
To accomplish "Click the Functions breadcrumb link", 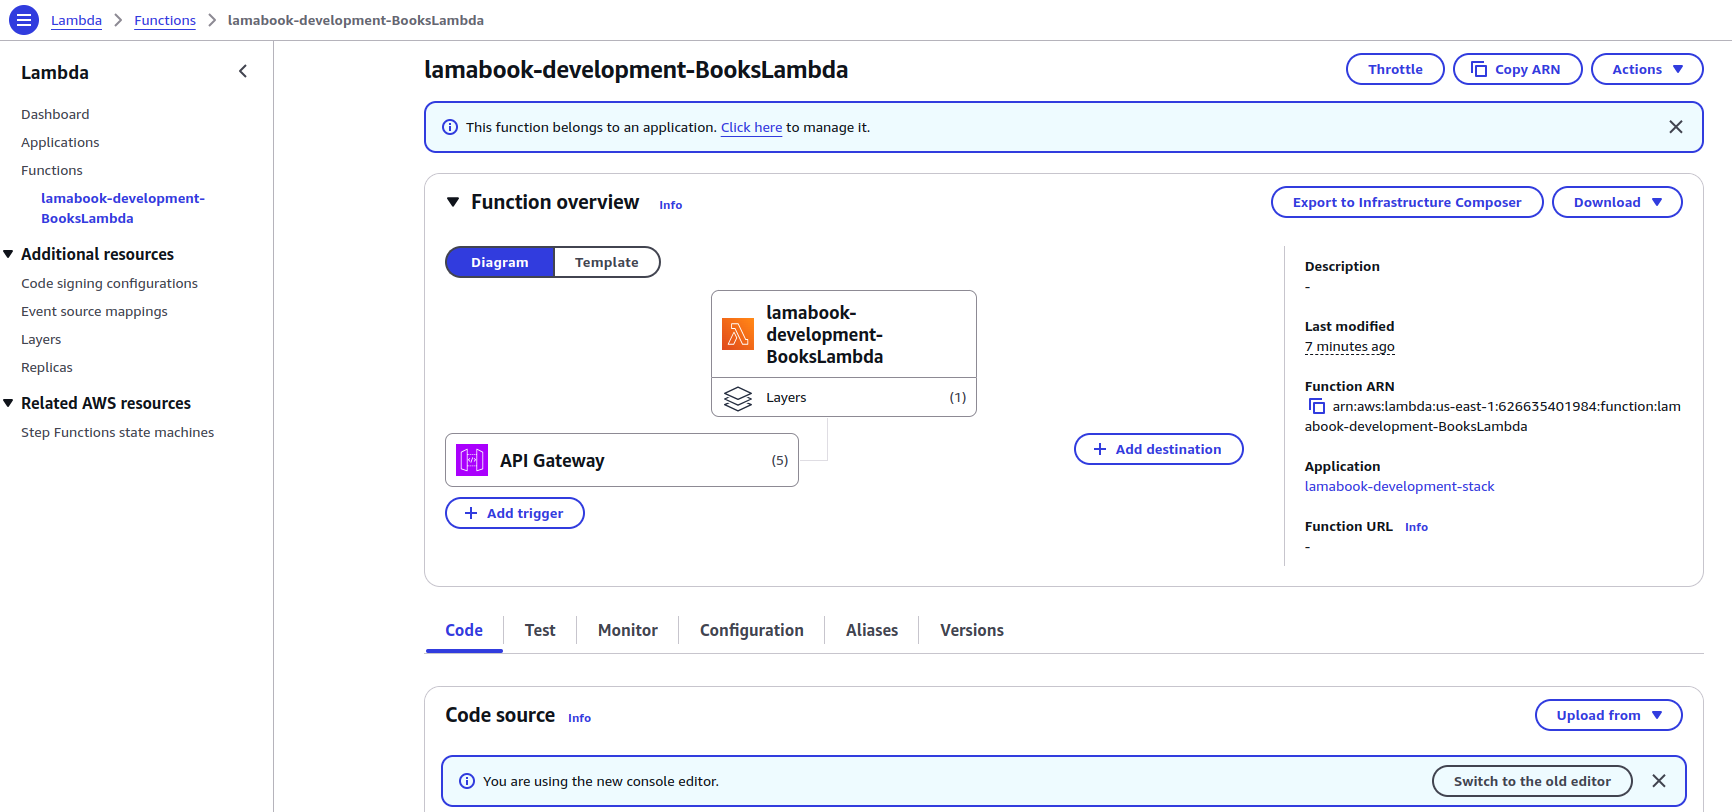I will [x=165, y=20].
